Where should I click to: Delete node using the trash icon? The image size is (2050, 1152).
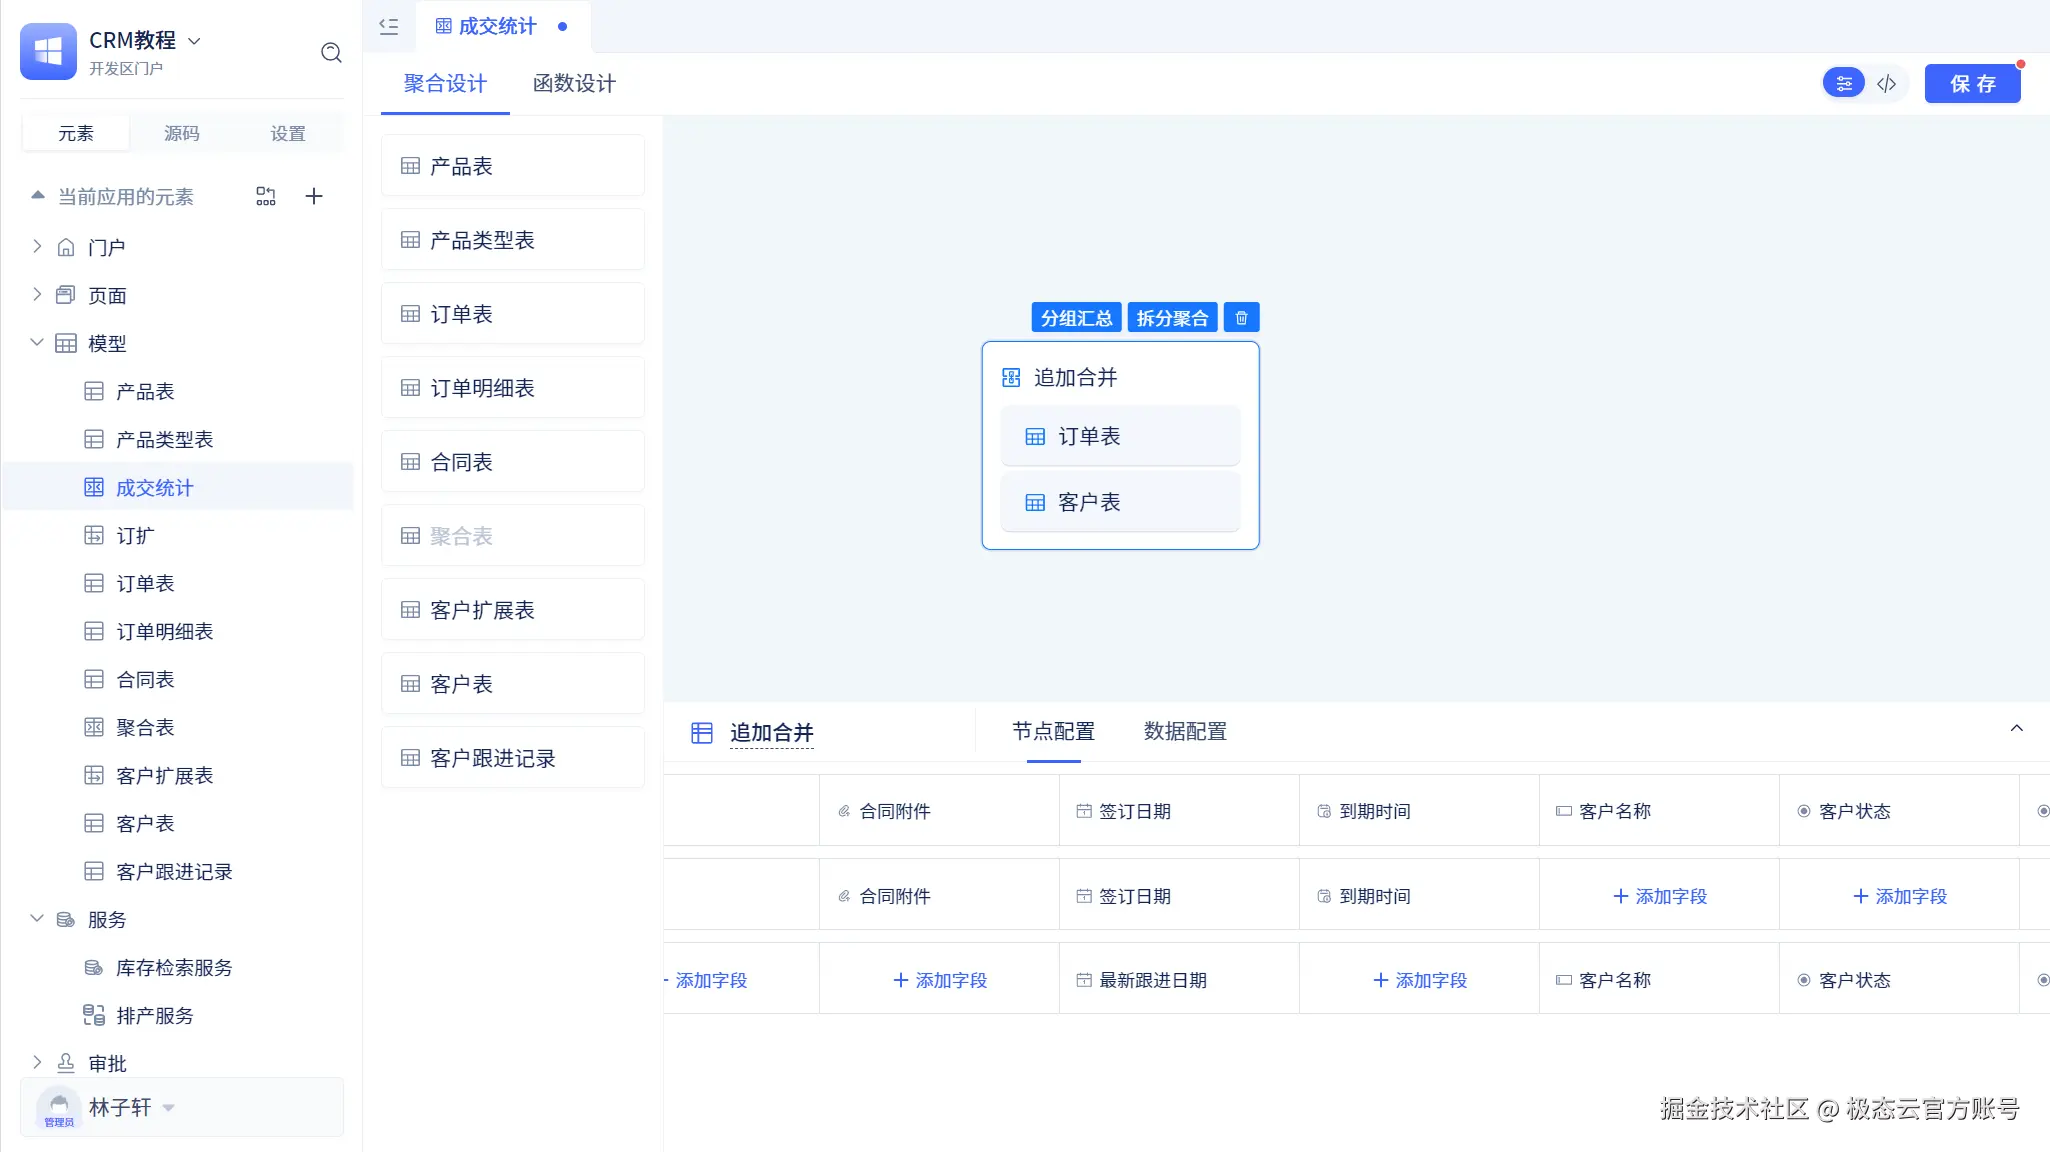pos(1241,318)
